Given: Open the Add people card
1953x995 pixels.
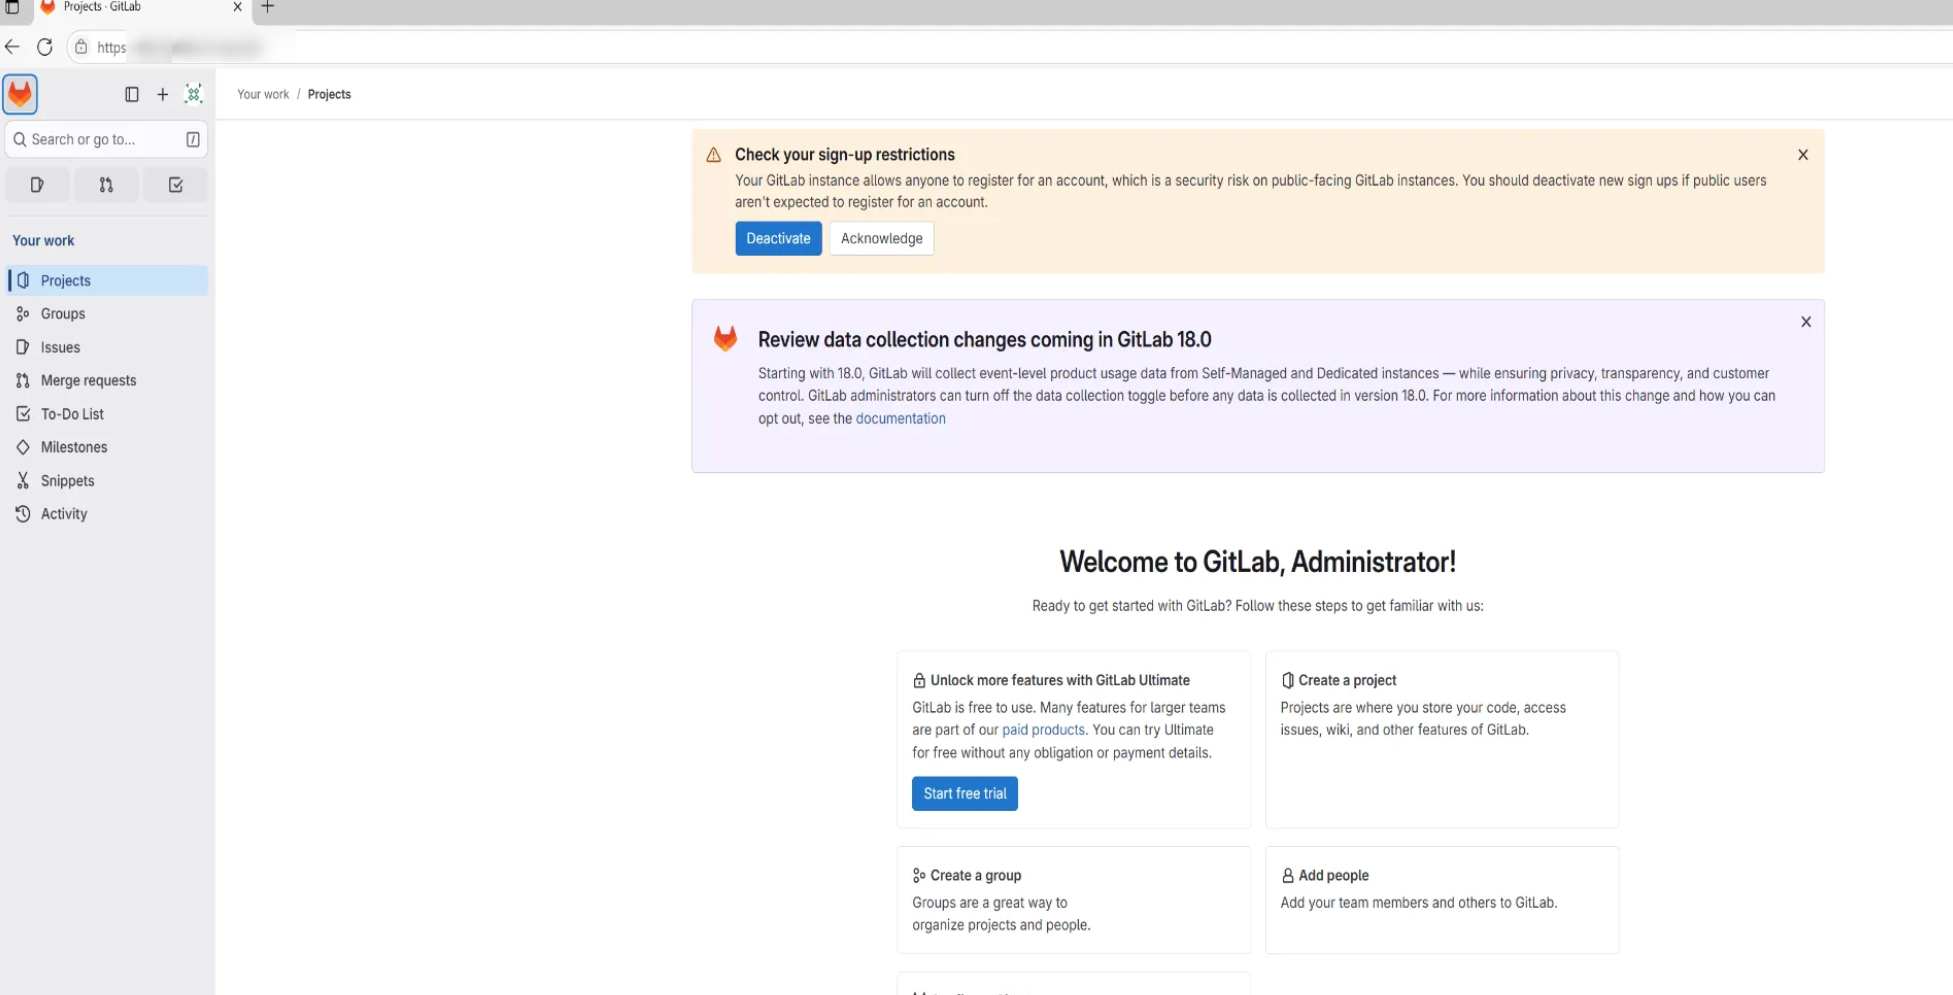Looking at the screenshot, I should click(x=1441, y=899).
